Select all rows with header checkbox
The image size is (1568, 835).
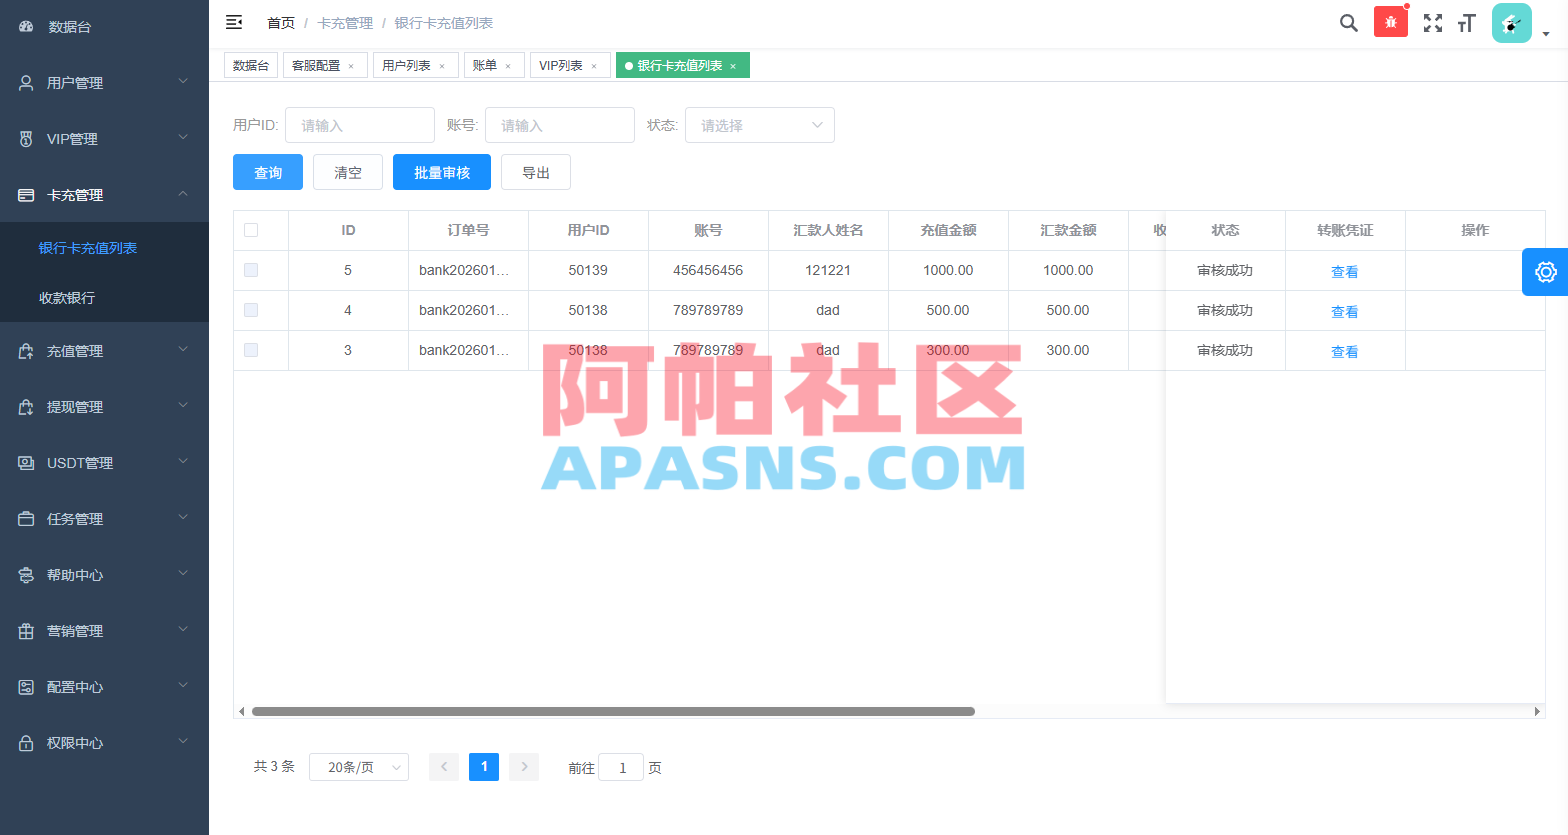coord(251,230)
